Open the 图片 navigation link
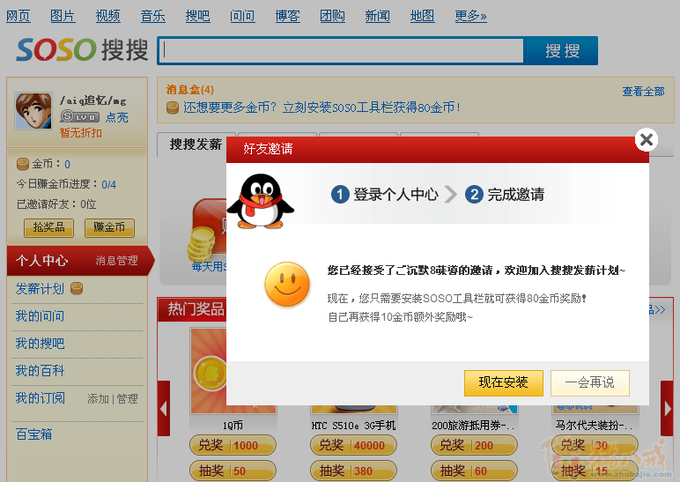The image size is (680, 482). (x=62, y=16)
